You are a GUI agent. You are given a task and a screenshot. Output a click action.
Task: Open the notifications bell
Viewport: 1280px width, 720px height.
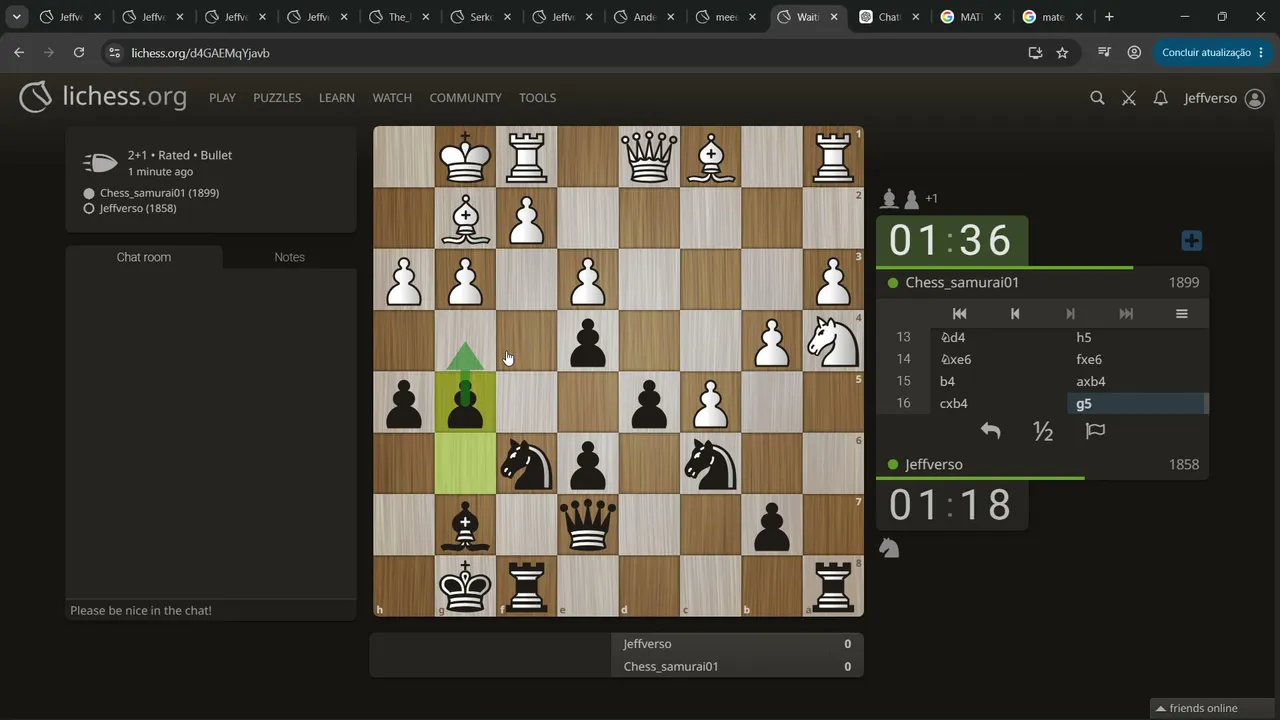point(1160,98)
